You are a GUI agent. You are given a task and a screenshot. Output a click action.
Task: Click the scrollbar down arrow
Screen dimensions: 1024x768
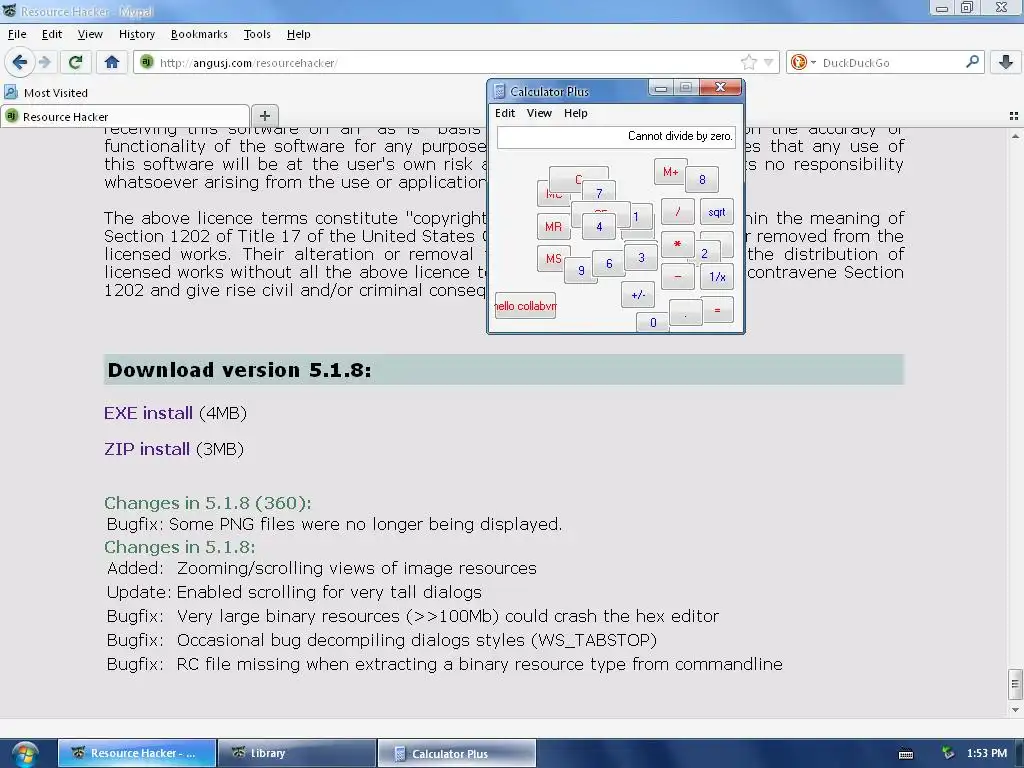point(1014,710)
